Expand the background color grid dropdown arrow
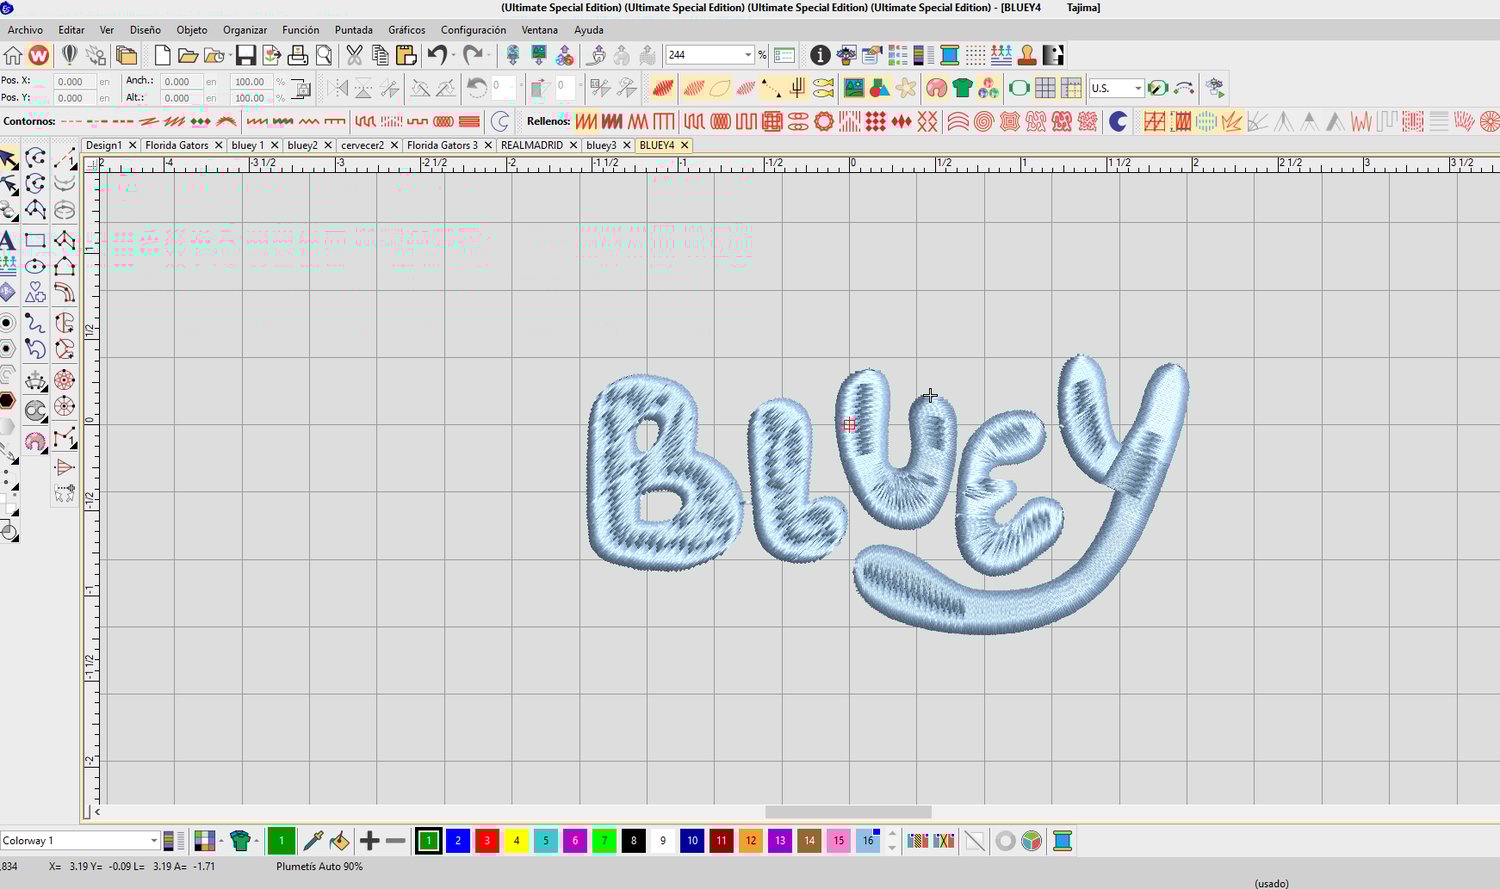Image resolution: width=1500 pixels, height=889 pixels. coord(221,841)
